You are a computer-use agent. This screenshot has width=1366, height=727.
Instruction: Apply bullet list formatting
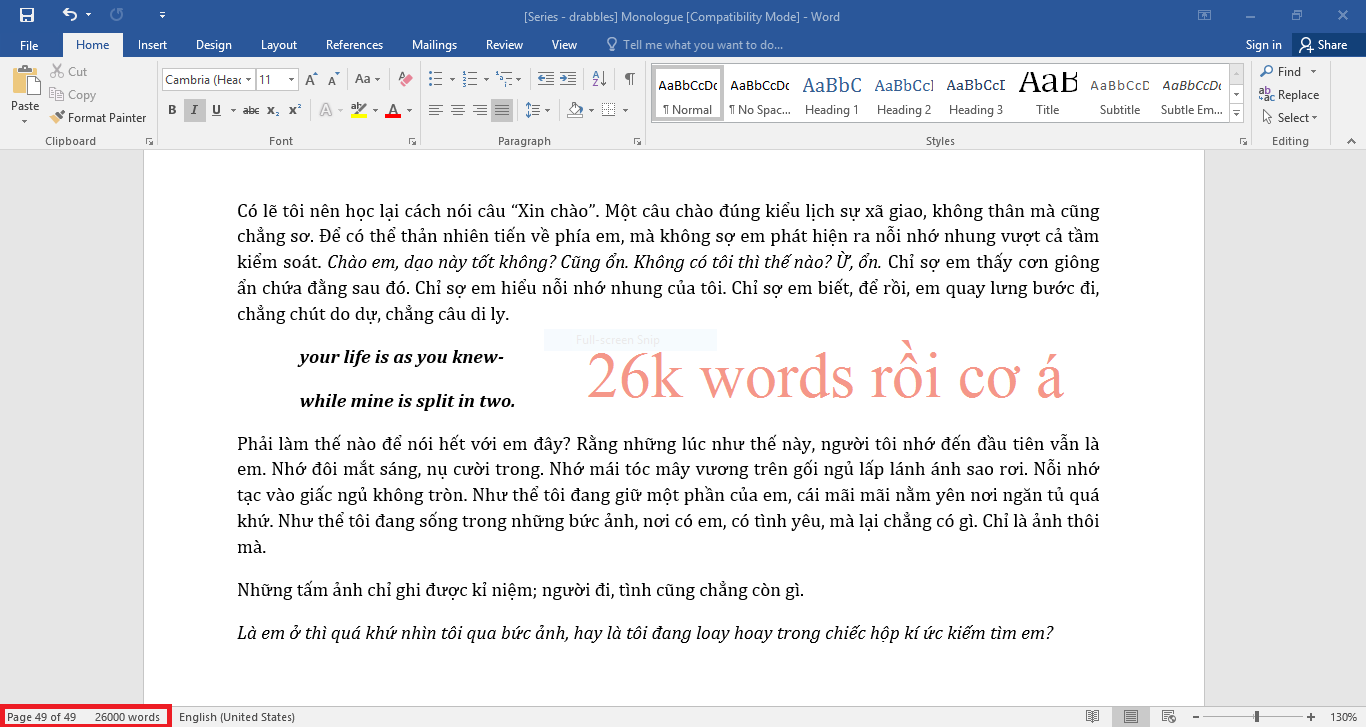pyautogui.click(x=435, y=79)
